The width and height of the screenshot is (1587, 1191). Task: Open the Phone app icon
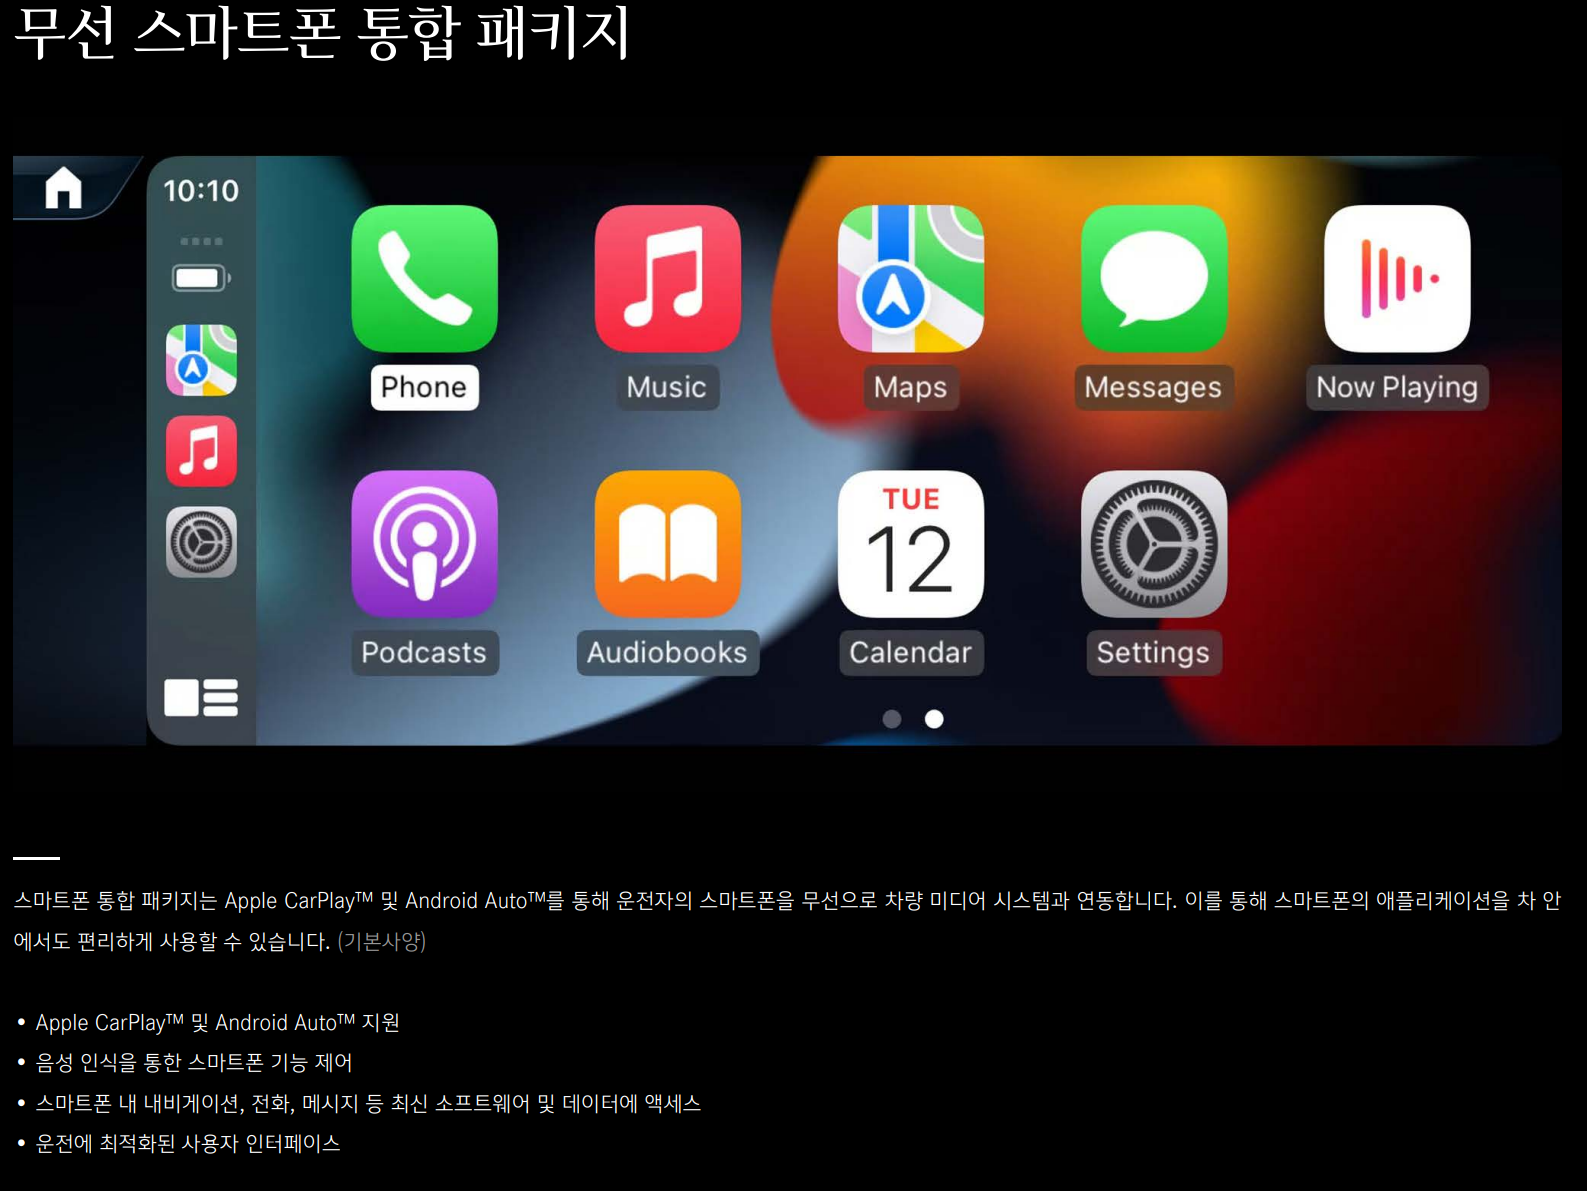[x=424, y=279]
